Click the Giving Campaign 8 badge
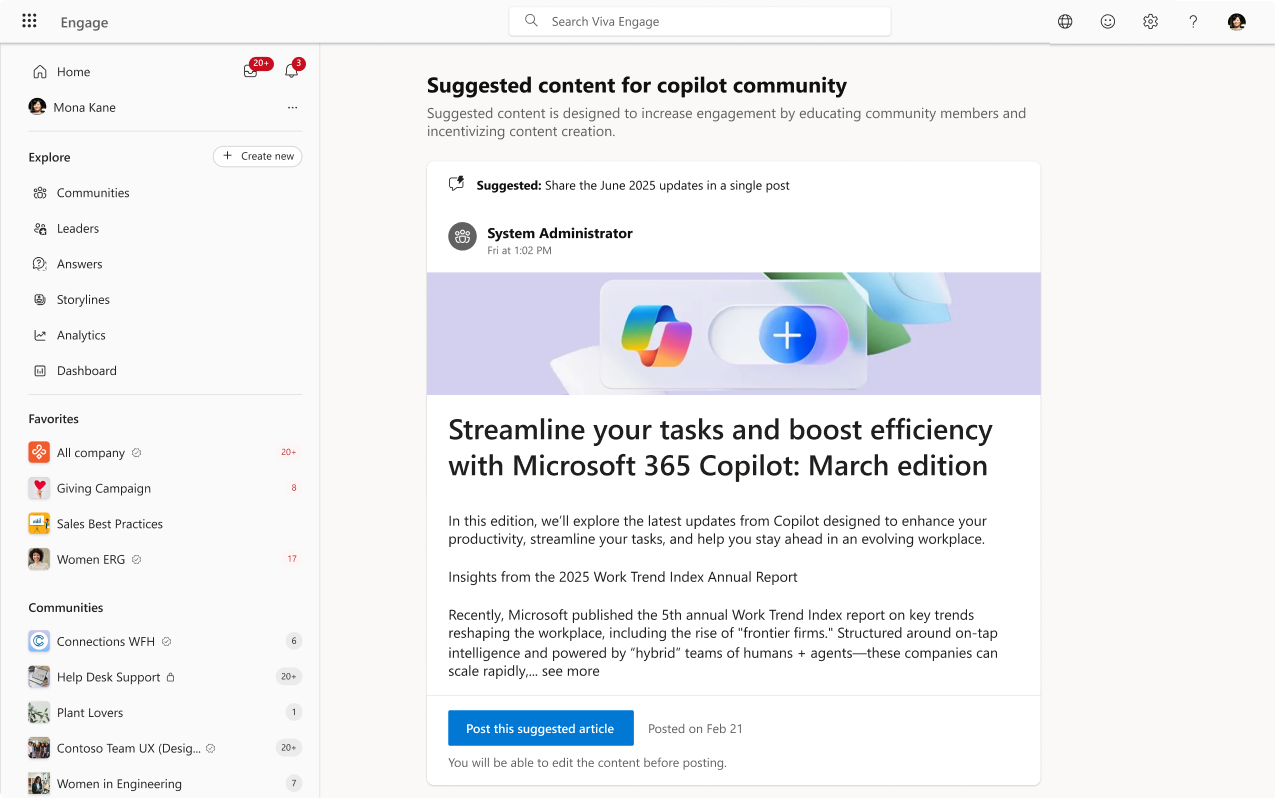This screenshot has width=1275, height=798. click(x=294, y=489)
